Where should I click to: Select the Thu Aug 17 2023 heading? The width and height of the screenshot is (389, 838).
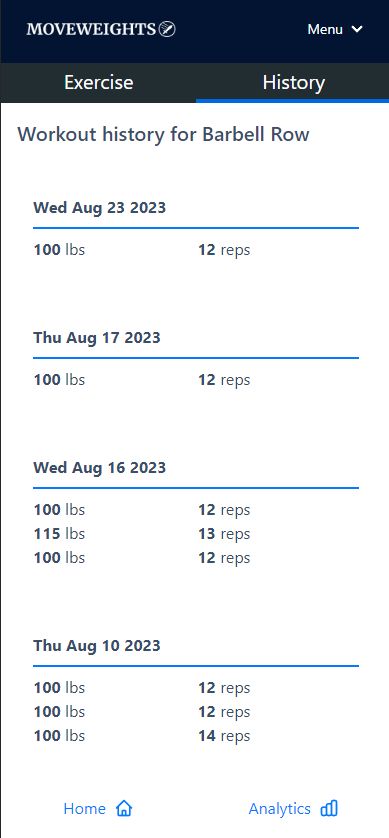97,338
